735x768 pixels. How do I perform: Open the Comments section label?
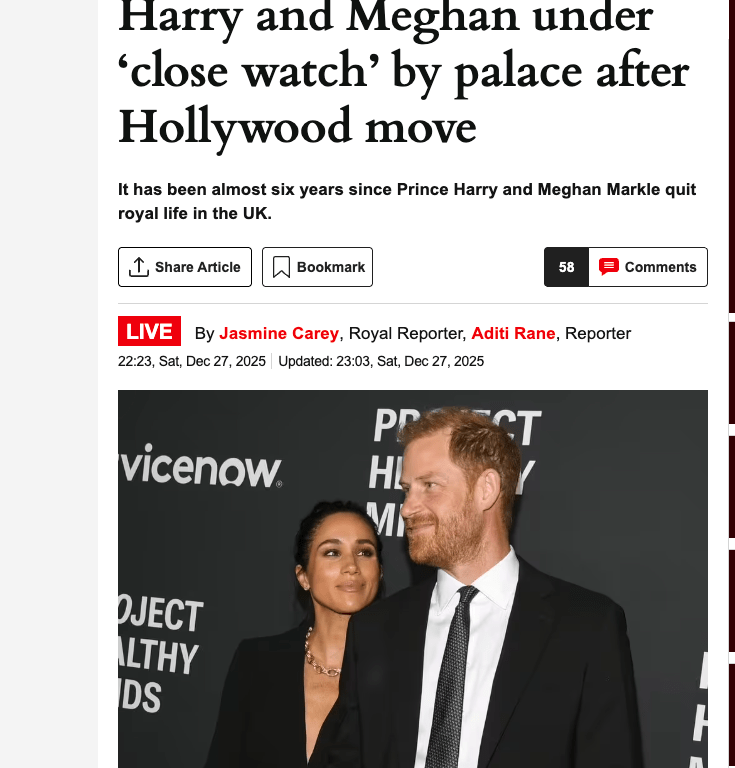(661, 267)
